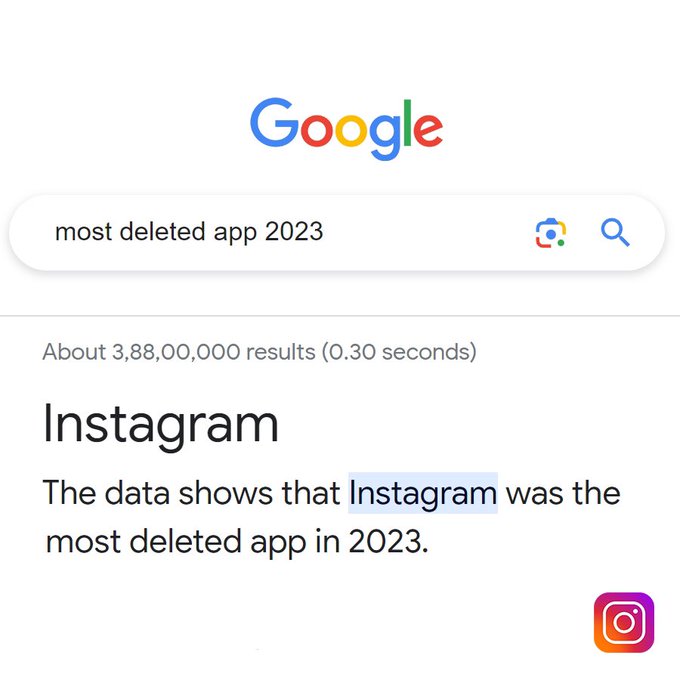Viewport: 680px width, 680px height.
Task: Click the green l in Google logo
Action: point(409,124)
